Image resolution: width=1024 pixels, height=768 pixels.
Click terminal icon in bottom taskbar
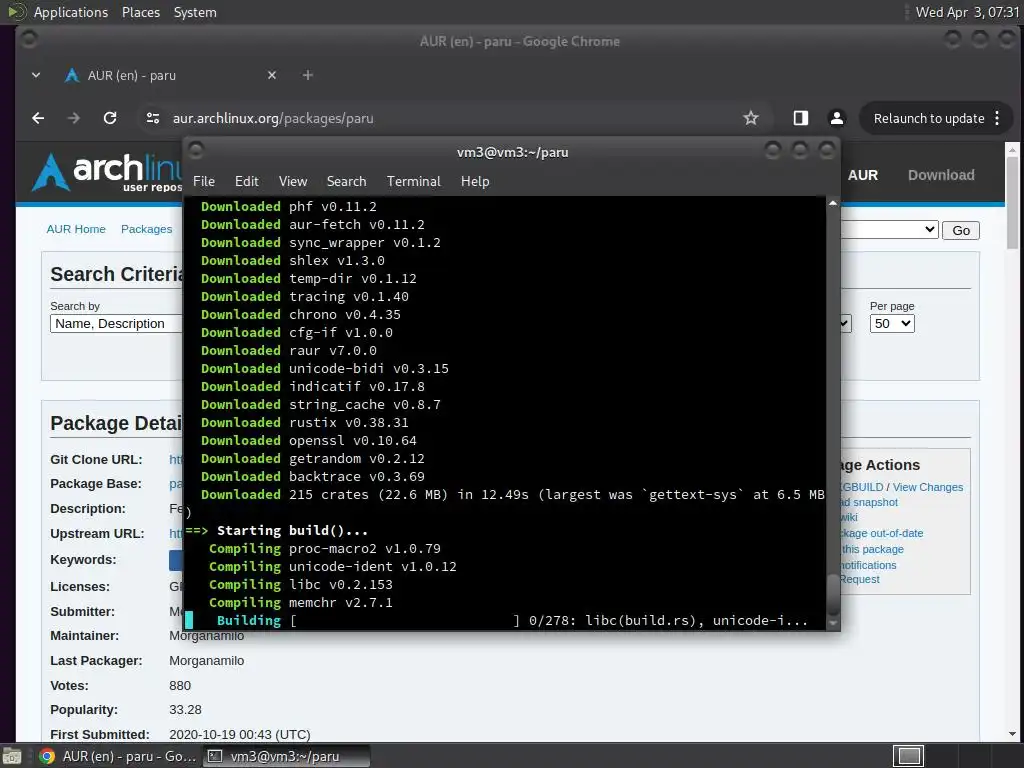214,756
